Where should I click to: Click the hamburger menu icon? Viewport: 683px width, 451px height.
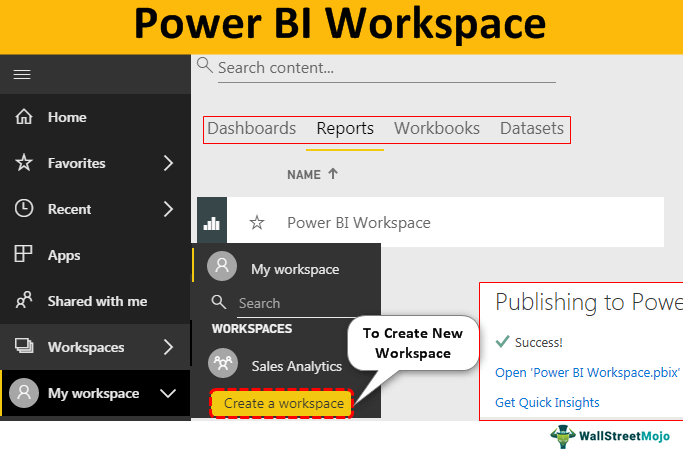coord(22,74)
